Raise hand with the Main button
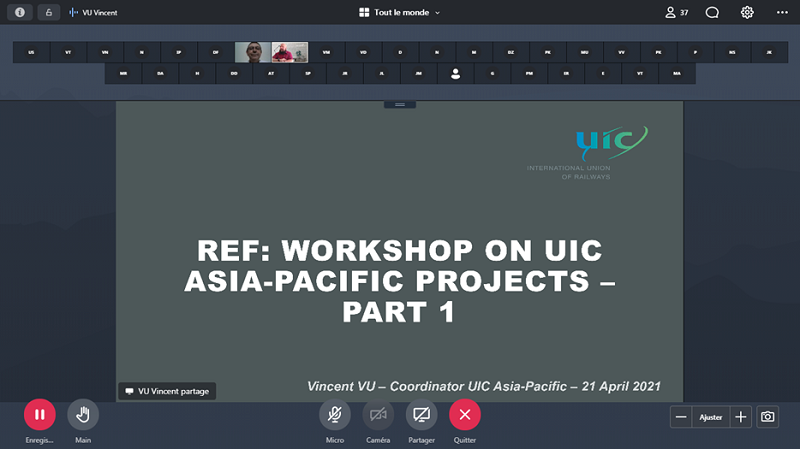Screen dimensions: 800x449 pos(83,414)
